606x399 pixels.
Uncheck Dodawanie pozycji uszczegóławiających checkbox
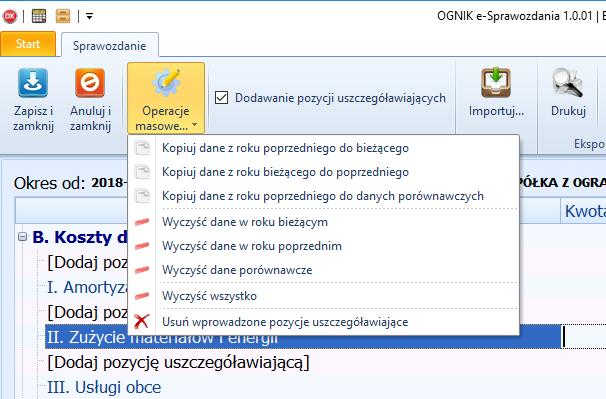click(221, 97)
